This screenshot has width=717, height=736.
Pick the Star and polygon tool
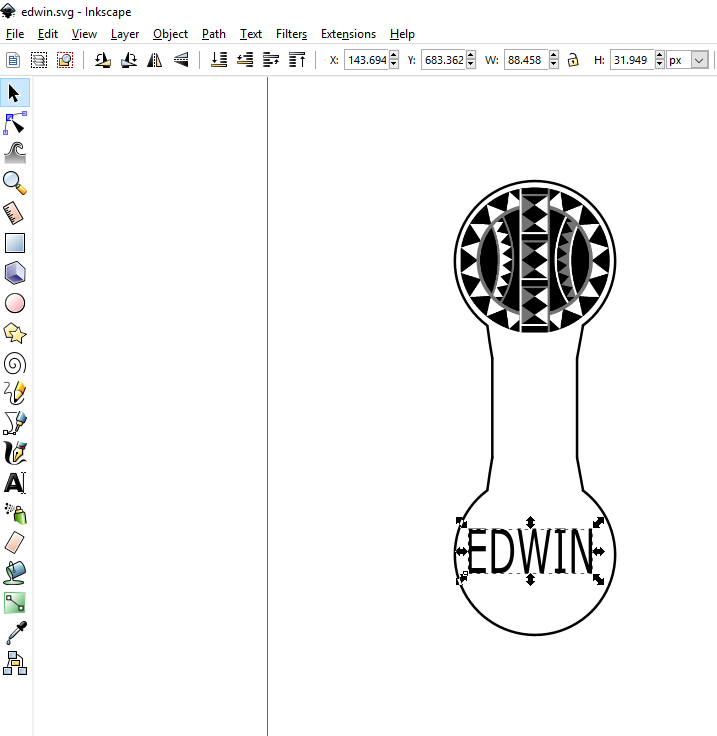tap(15, 333)
